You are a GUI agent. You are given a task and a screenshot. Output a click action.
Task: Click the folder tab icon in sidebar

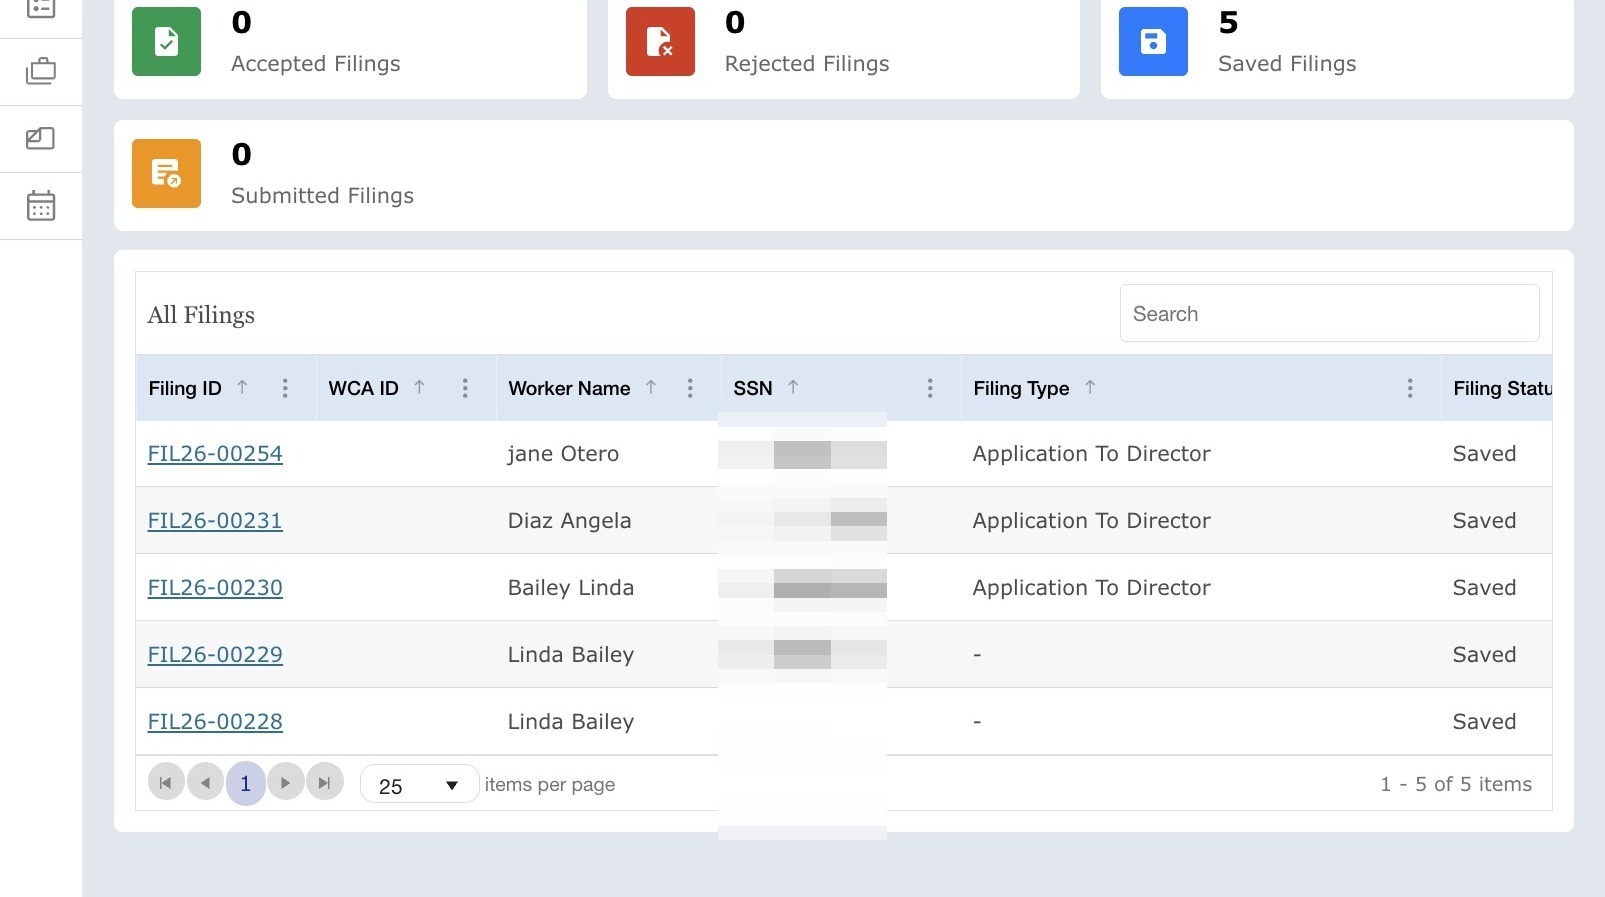(41, 139)
